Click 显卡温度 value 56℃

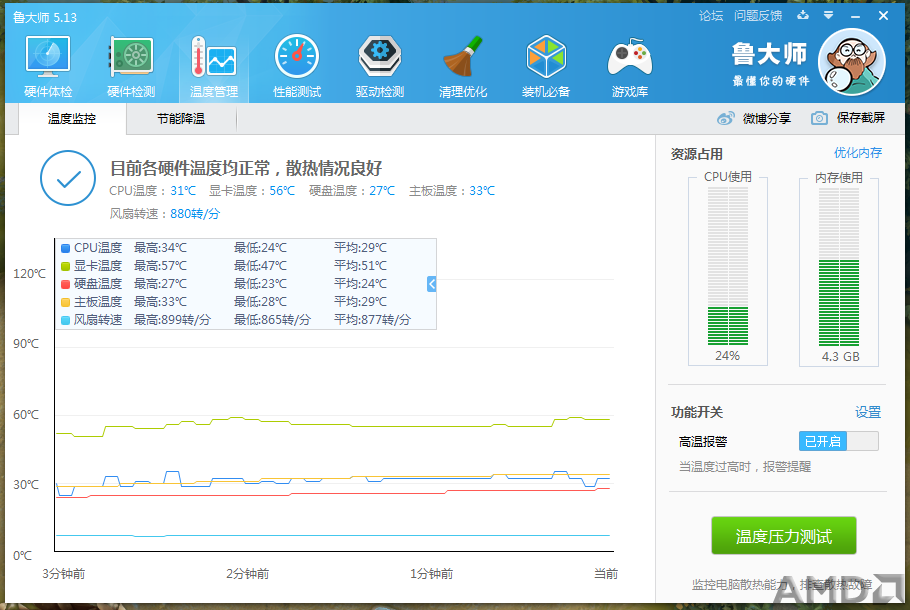(x=282, y=190)
